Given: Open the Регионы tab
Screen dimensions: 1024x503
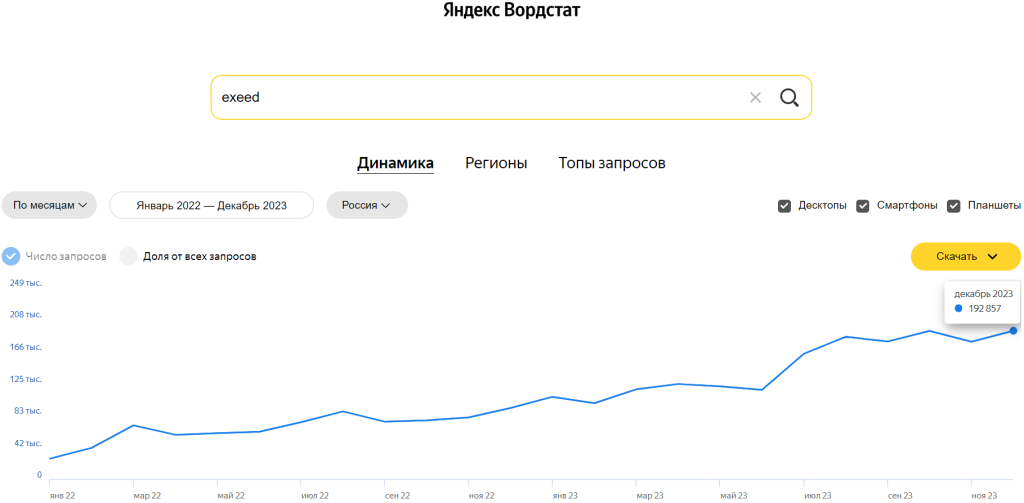Looking at the screenshot, I should pyautogui.click(x=496, y=163).
